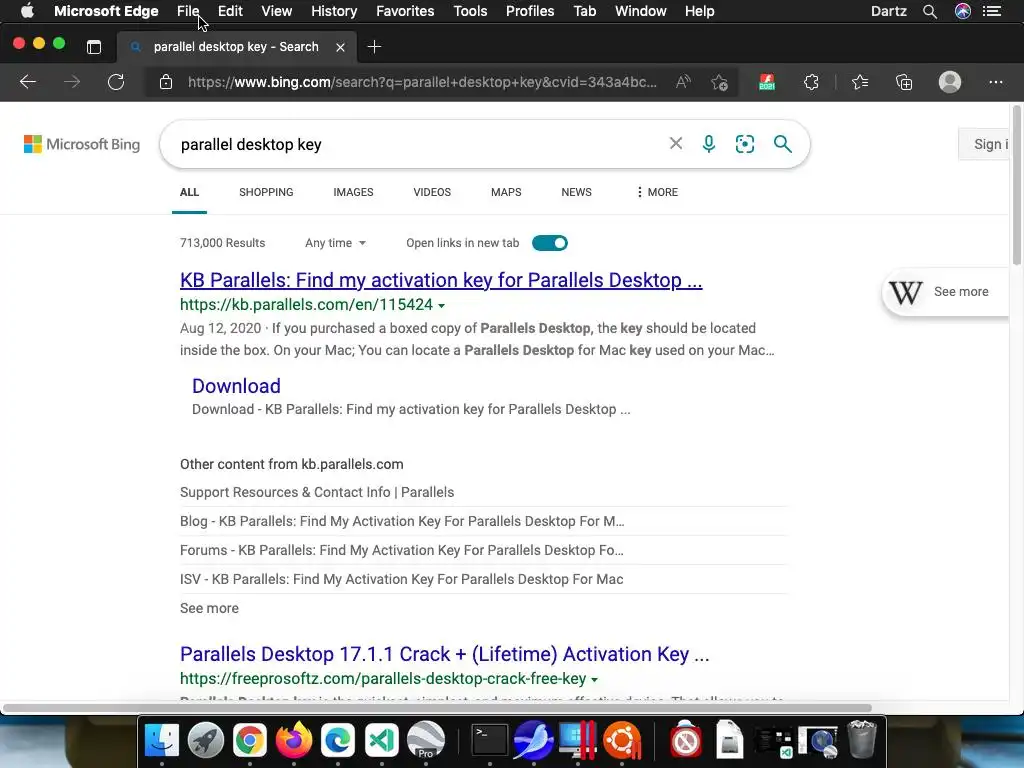
Task: Open Spotlight search in menu bar
Action: [x=930, y=11]
